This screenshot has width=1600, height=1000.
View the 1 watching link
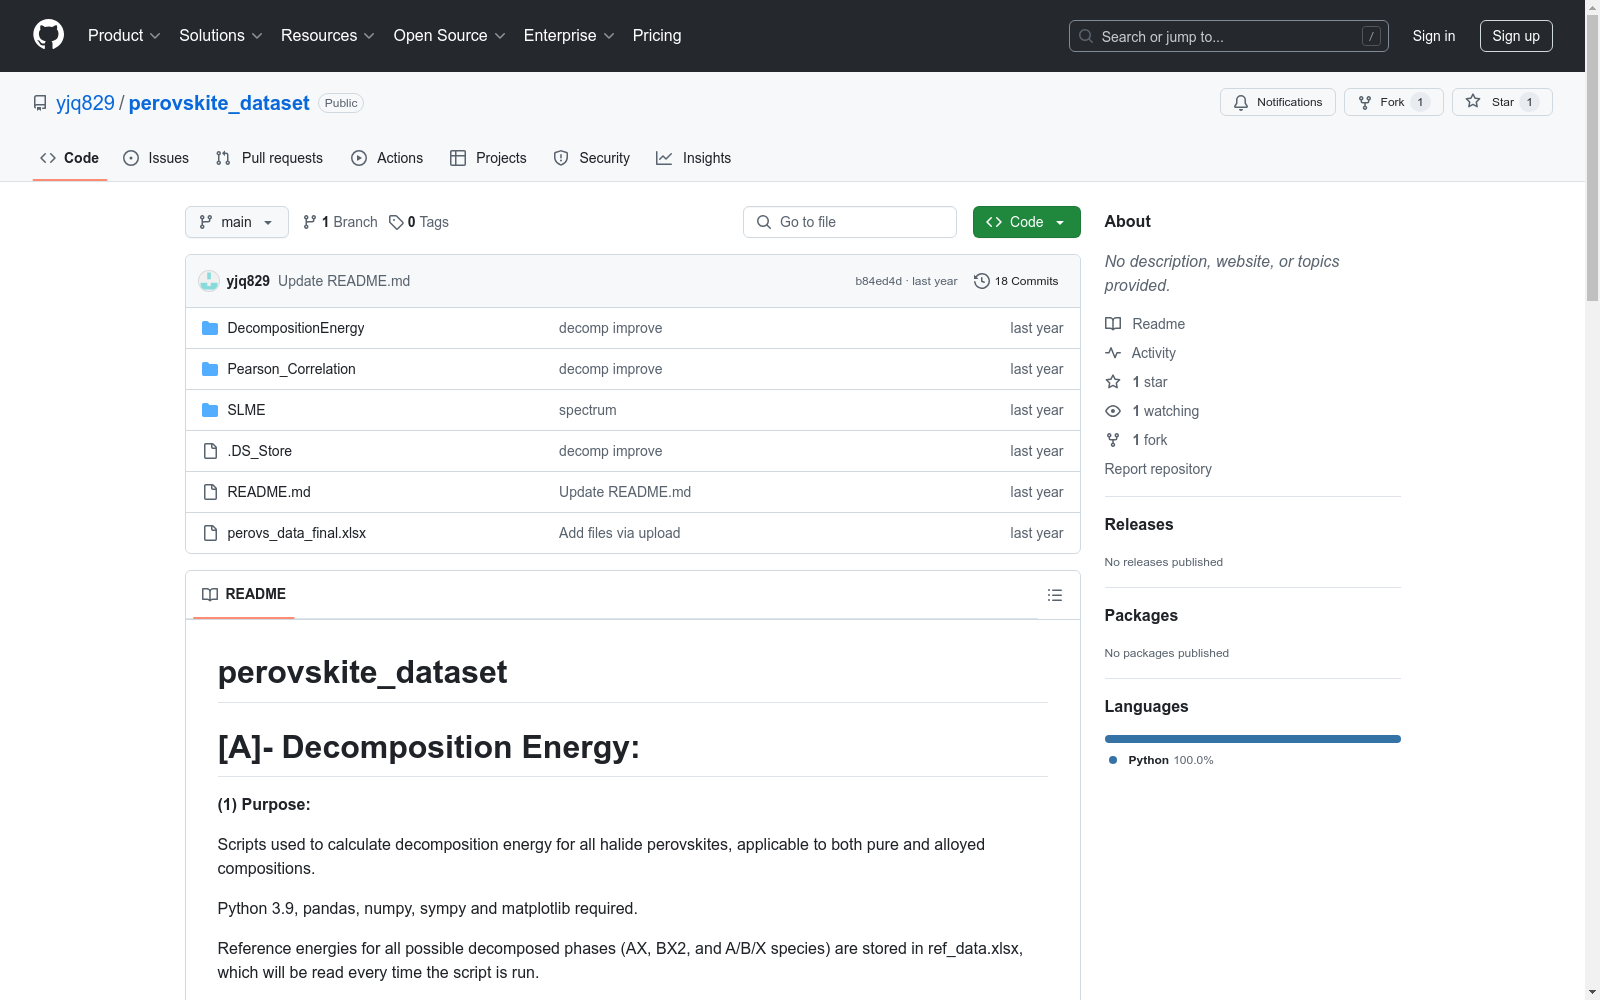(1152, 411)
